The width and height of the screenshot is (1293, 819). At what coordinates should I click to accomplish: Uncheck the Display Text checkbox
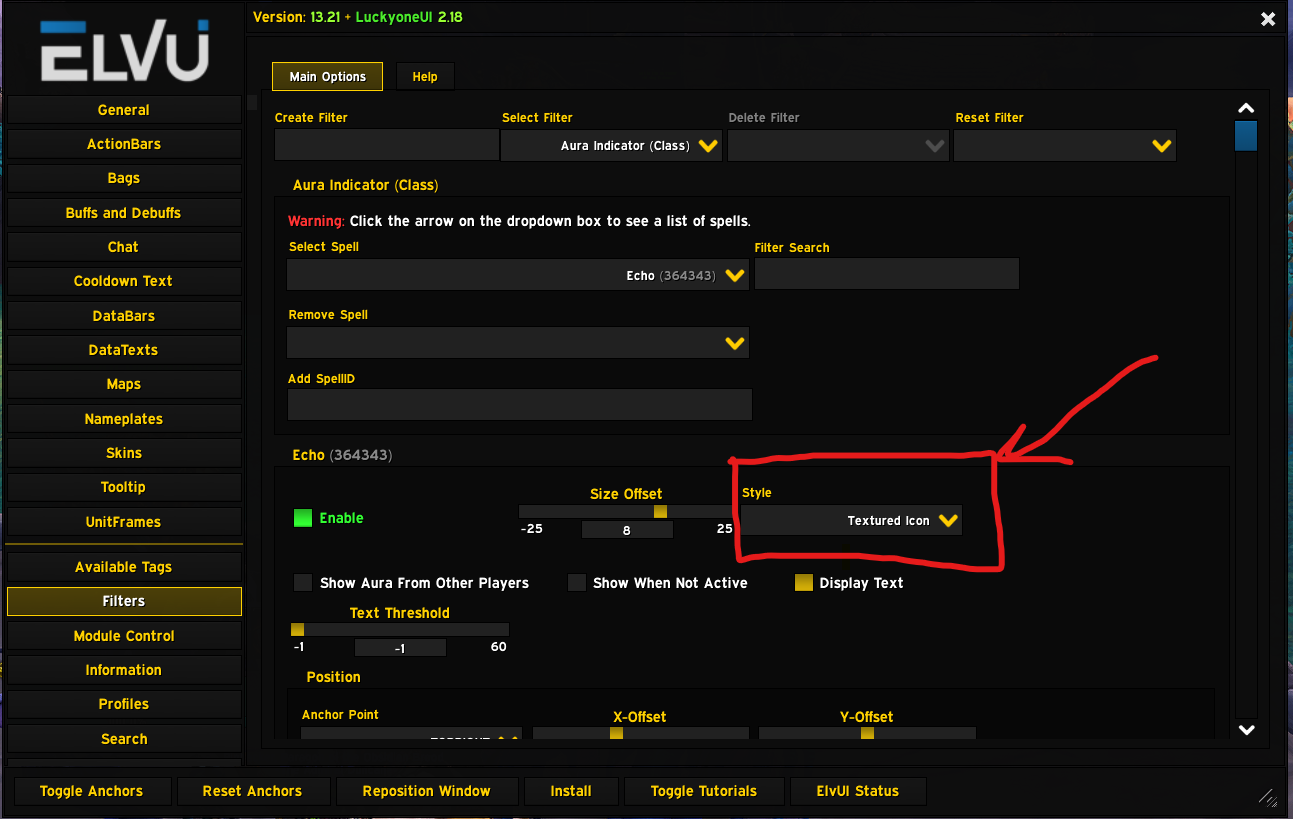804,583
